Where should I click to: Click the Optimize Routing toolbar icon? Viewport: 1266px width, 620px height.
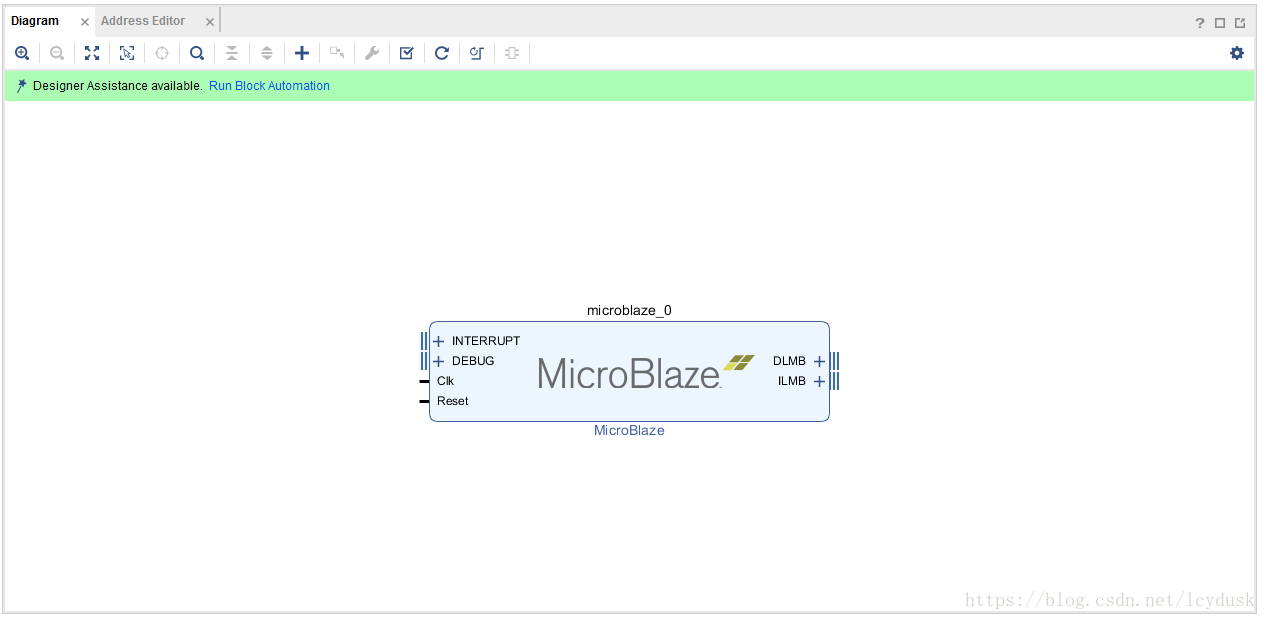(477, 53)
